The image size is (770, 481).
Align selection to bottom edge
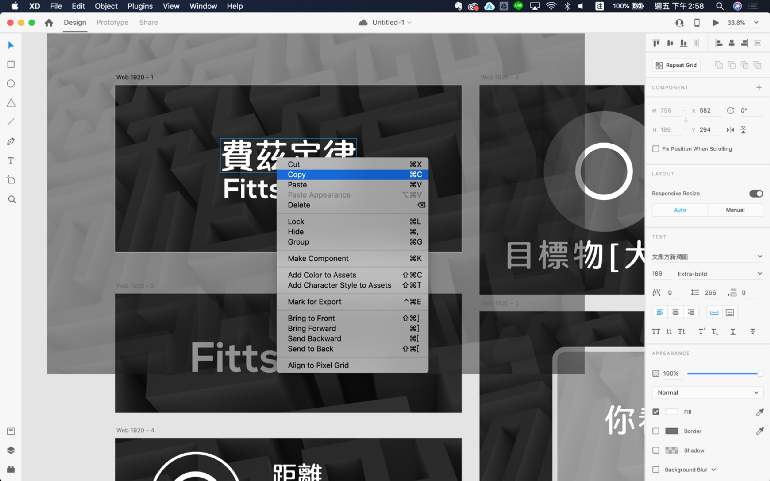pyautogui.click(x=683, y=43)
